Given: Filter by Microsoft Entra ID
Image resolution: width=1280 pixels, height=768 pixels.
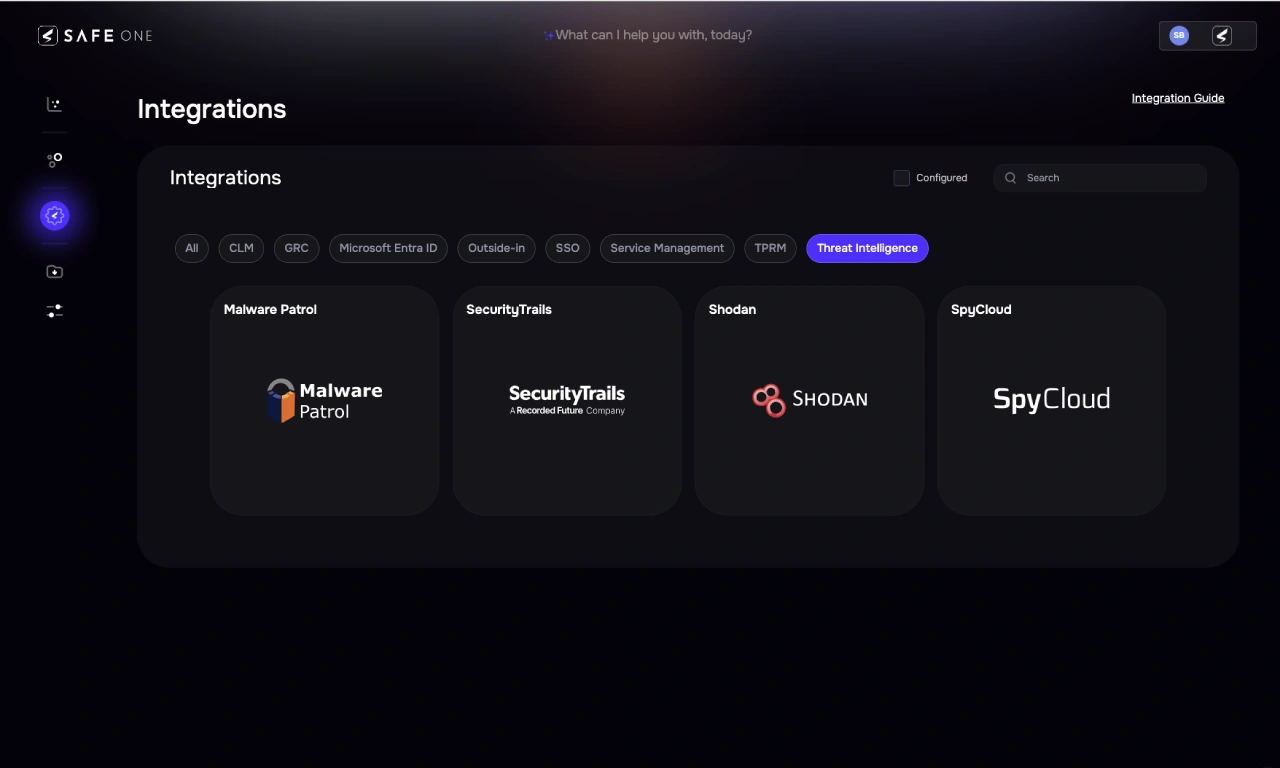Looking at the screenshot, I should pos(388,248).
